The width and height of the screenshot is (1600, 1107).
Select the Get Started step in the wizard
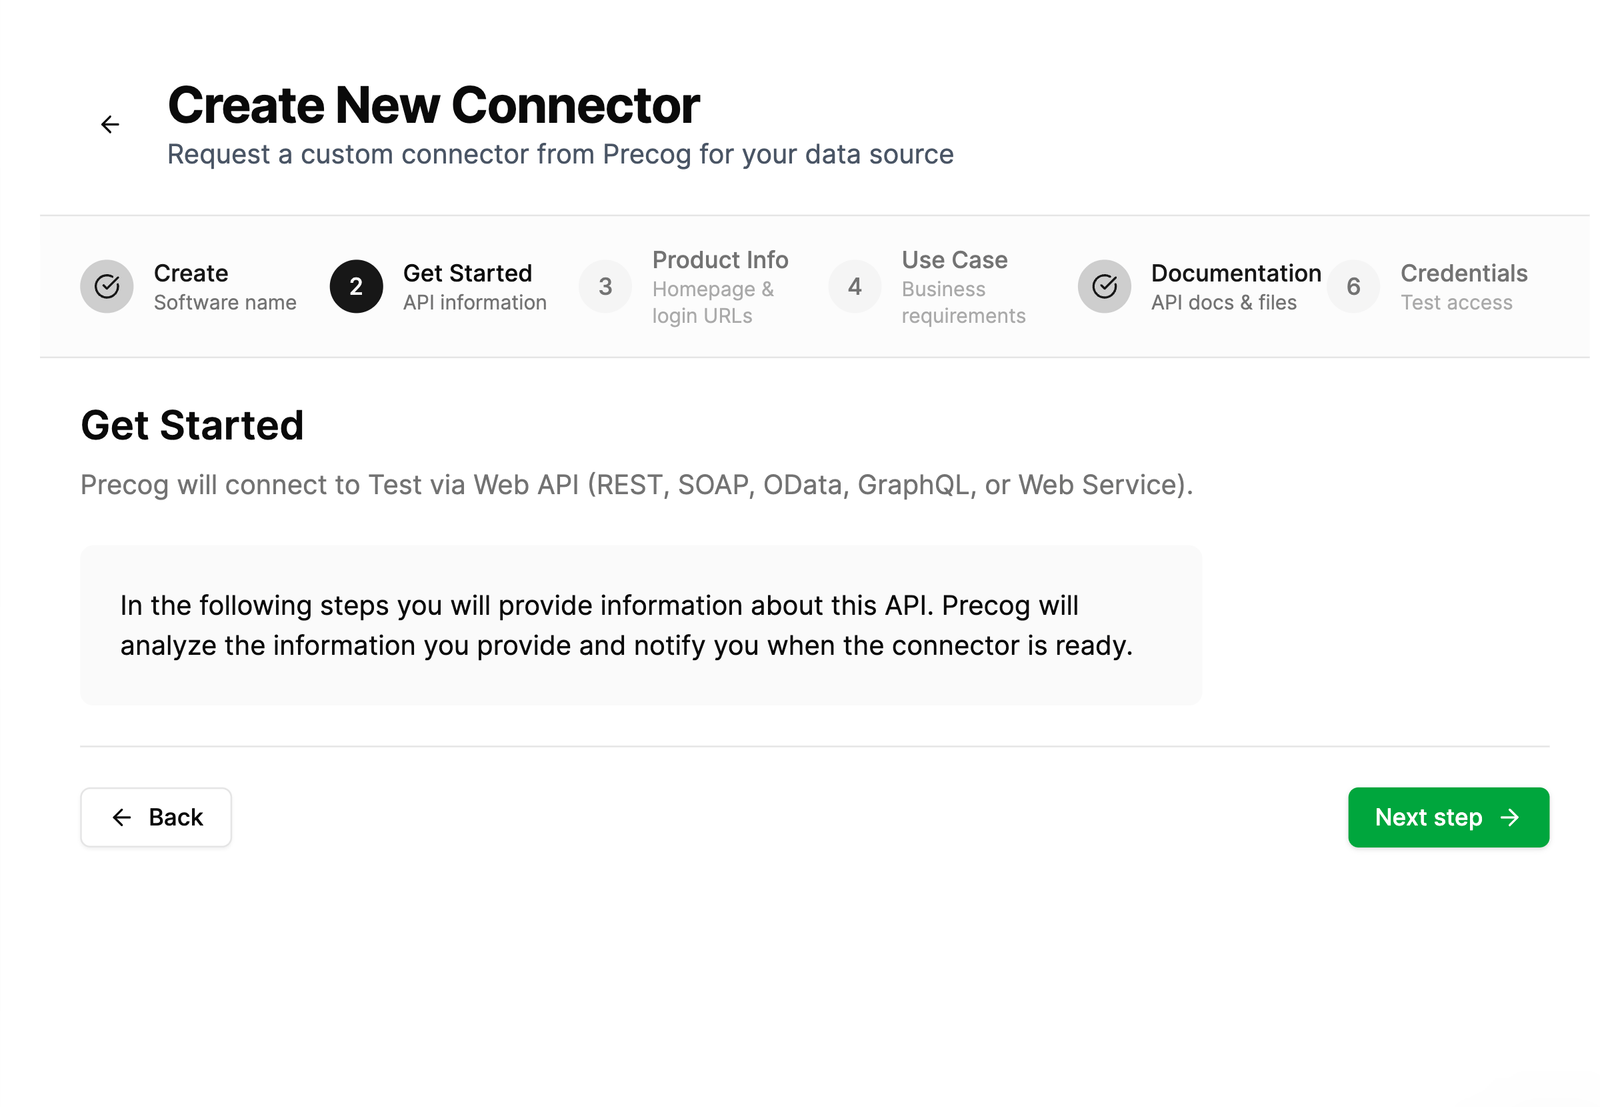point(467,286)
